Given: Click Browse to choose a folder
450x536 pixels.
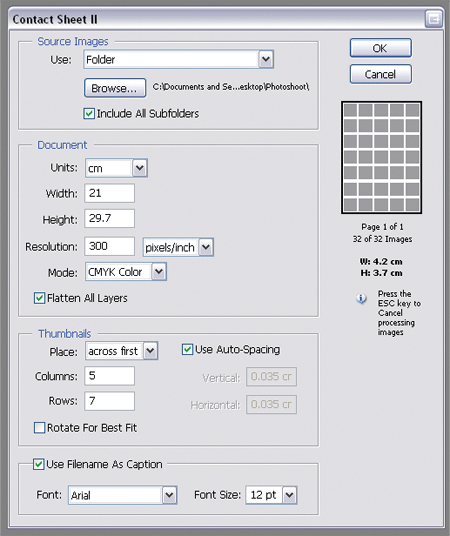Looking at the screenshot, I should 115,88.
